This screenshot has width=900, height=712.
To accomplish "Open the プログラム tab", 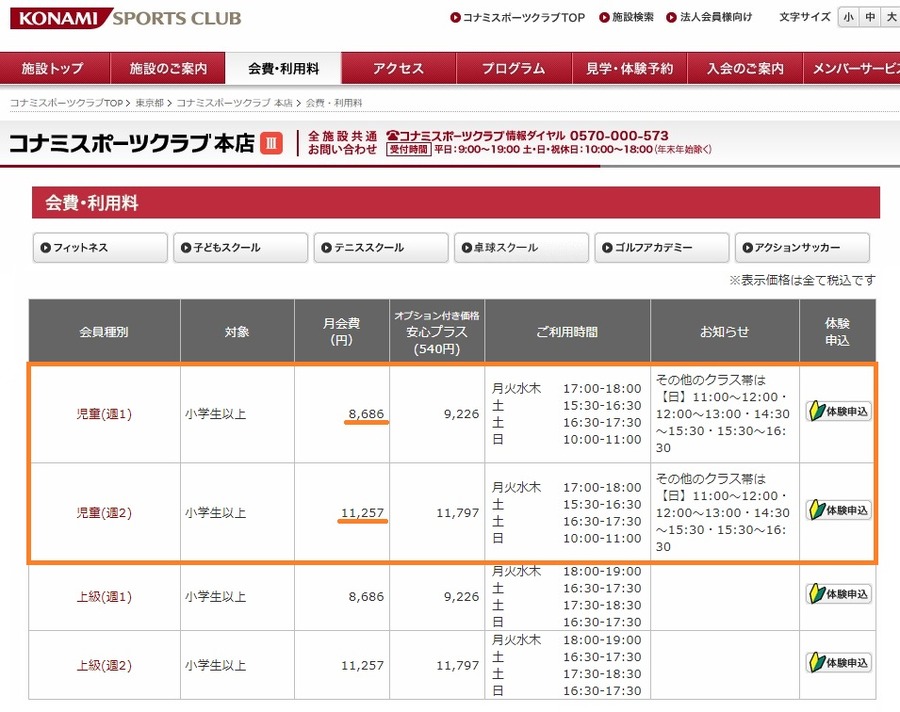I will point(515,69).
